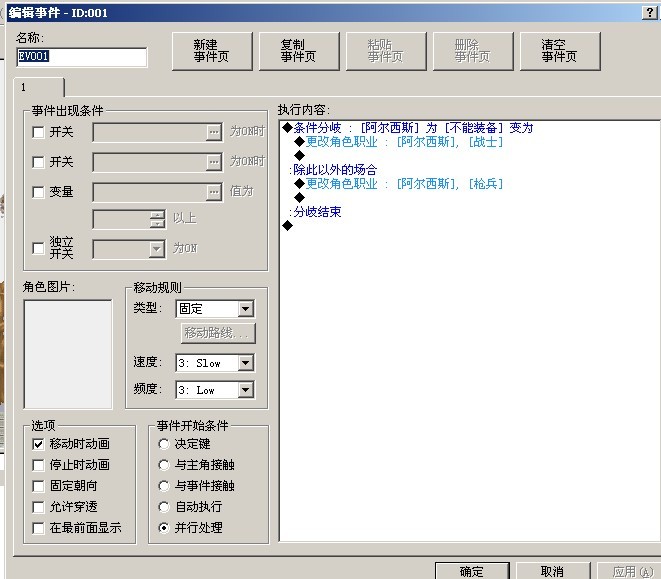661x579 pixels.
Task: Select the 决定键 trigger radio button
Action: point(164,444)
